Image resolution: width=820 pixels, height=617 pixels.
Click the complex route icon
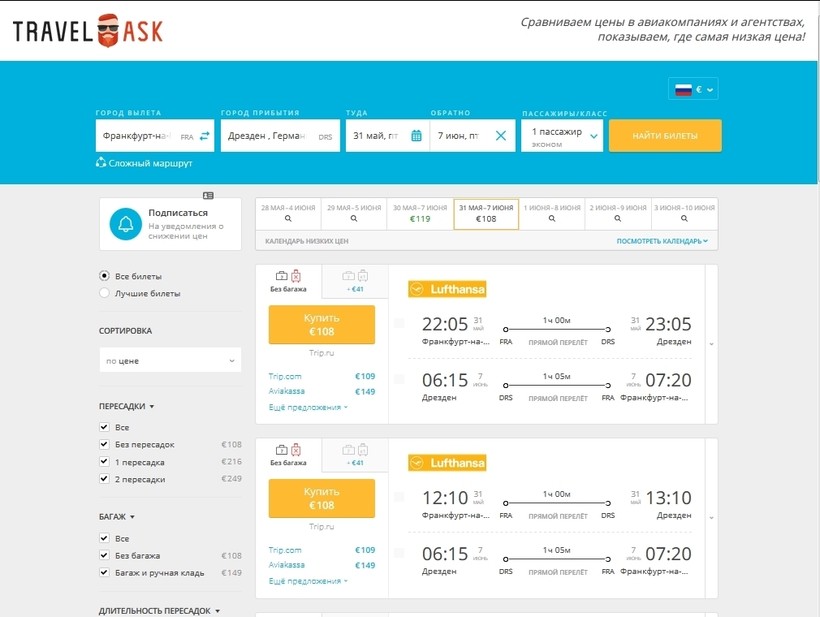pyautogui.click(x=101, y=163)
